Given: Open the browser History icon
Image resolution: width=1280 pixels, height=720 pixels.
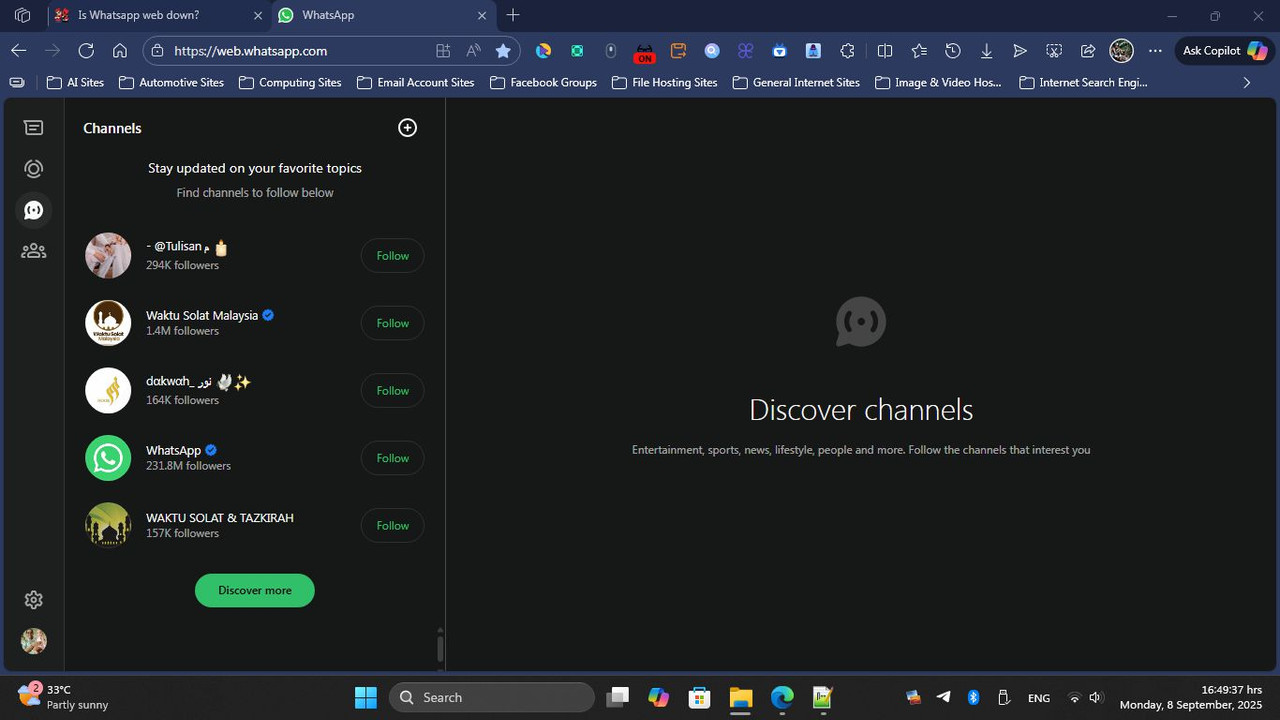Looking at the screenshot, I should (x=953, y=50).
